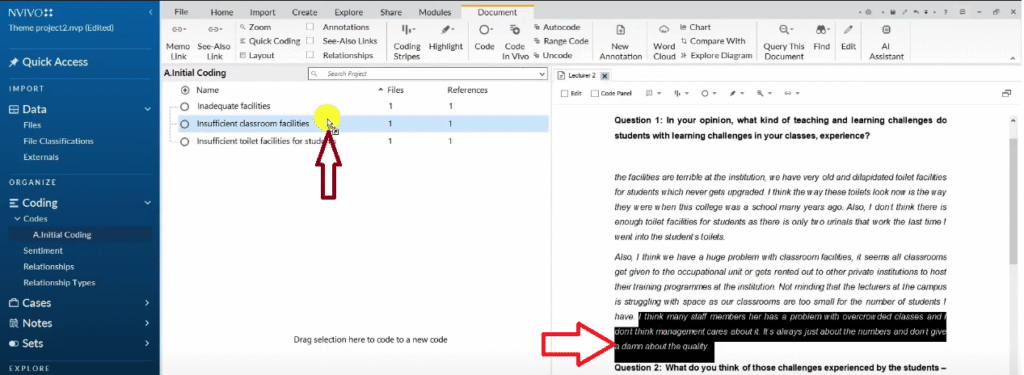Select the Inadequate facilities code circle

(x=185, y=106)
